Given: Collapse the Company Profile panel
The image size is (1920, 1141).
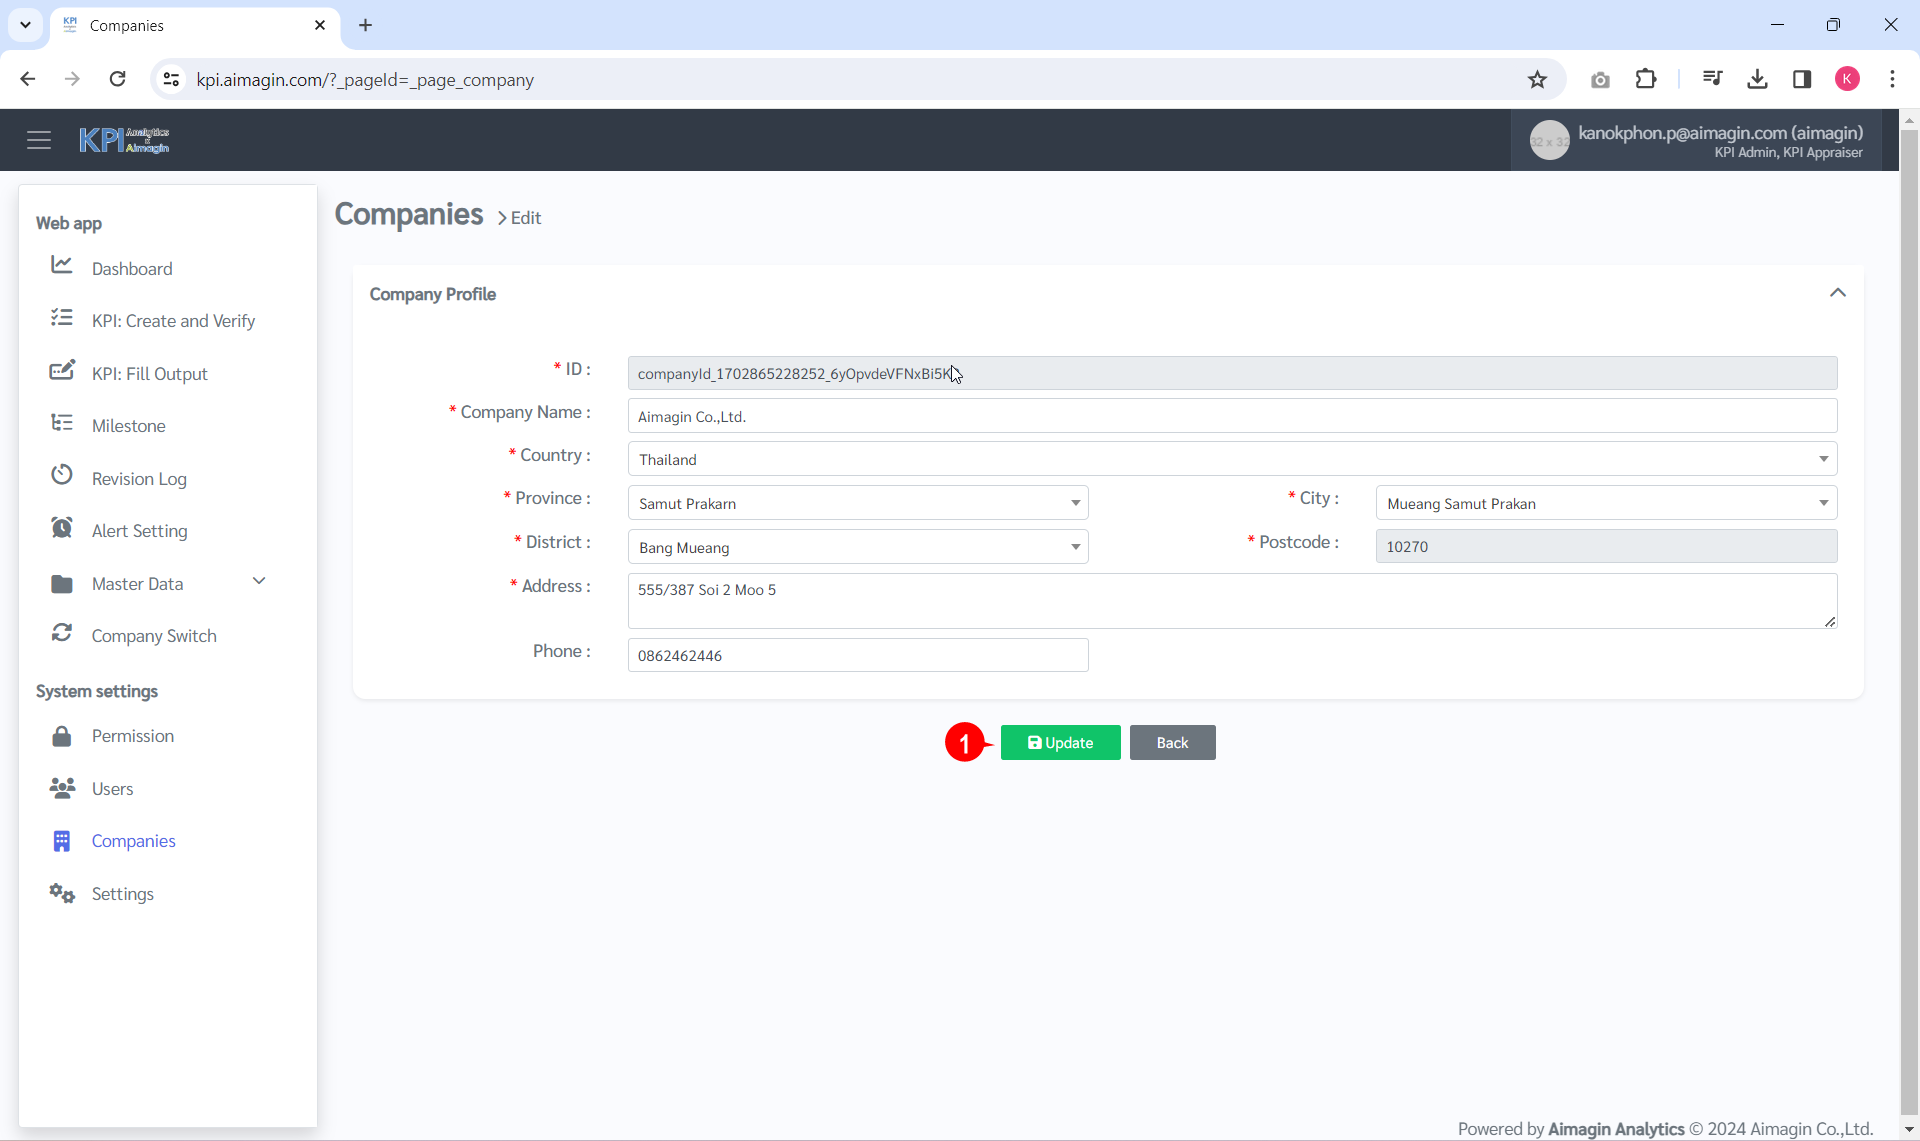Looking at the screenshot, I should point(1837,293).
